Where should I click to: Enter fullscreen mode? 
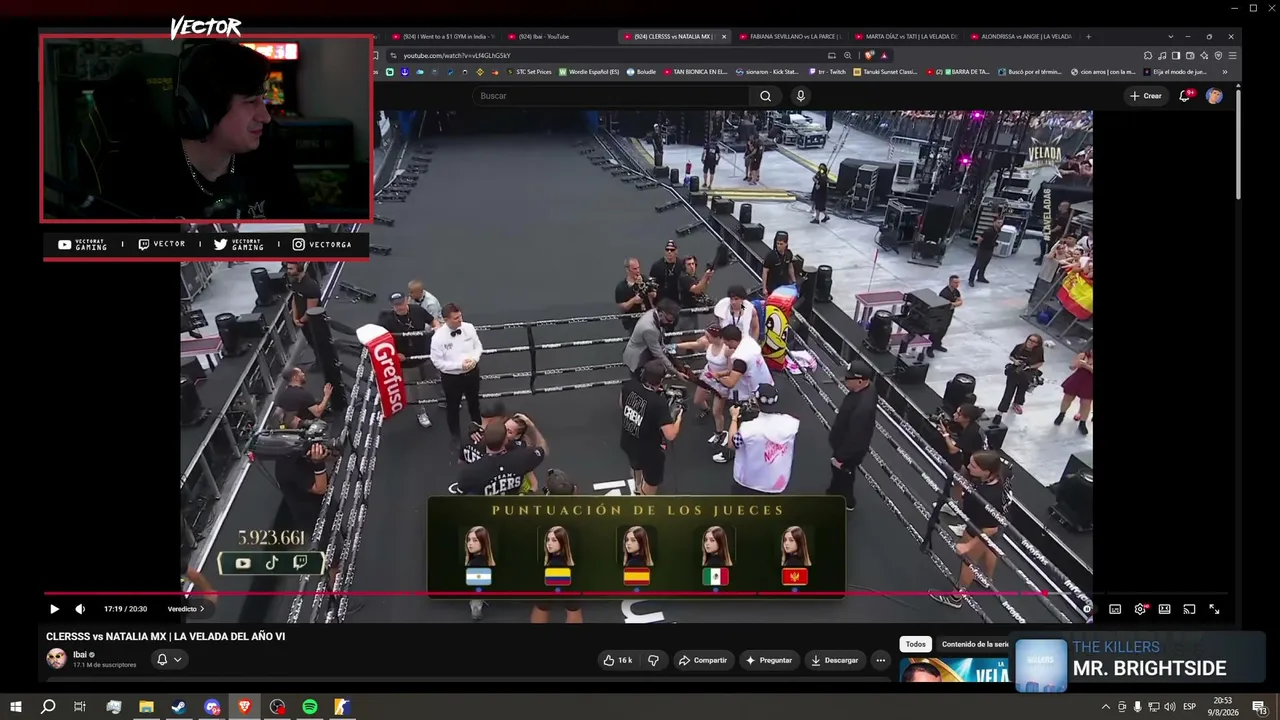point(1214,609)
